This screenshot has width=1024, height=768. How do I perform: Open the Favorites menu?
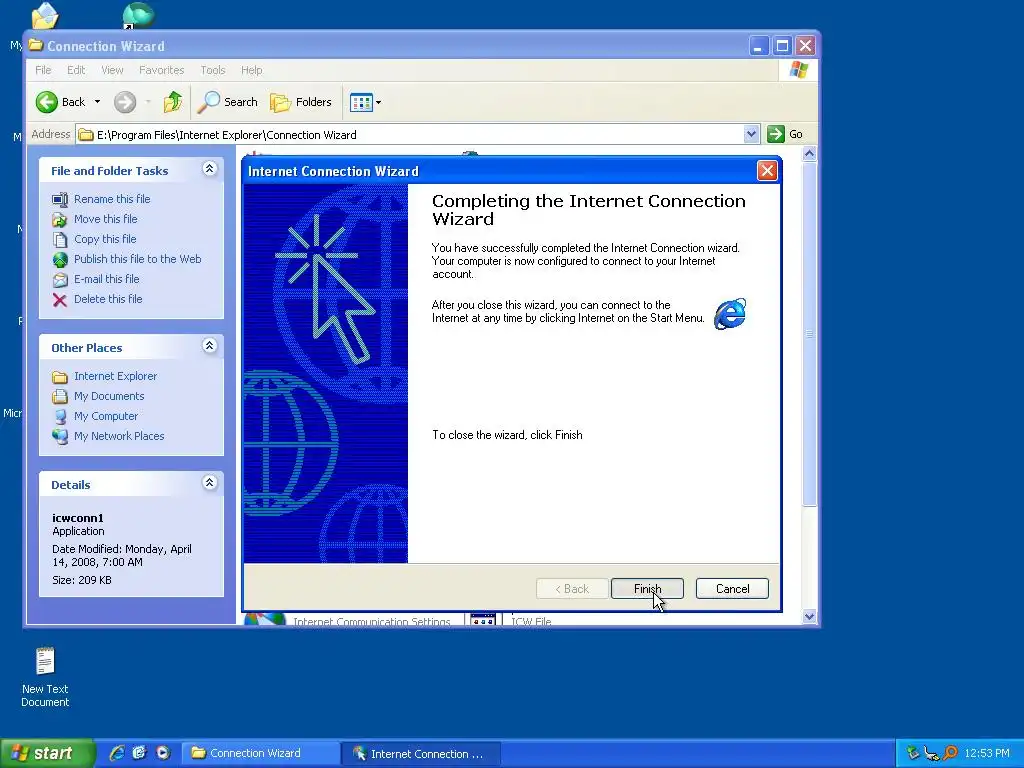161,70
